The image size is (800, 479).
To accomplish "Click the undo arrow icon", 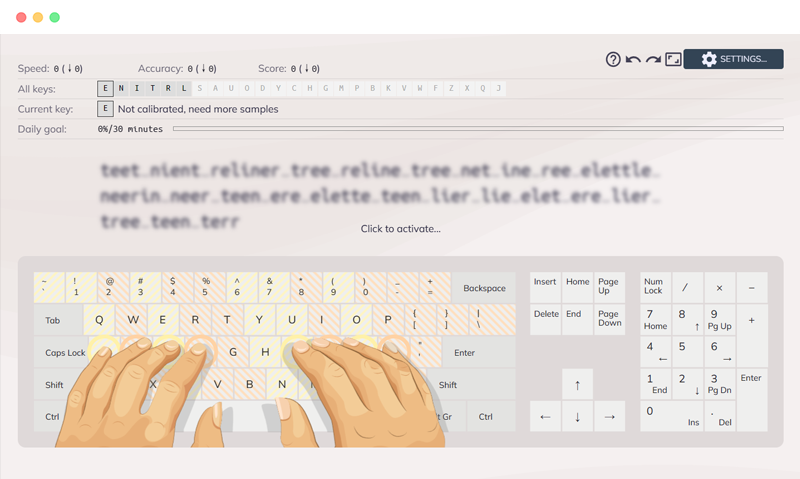I will click(x=633, y=59).
